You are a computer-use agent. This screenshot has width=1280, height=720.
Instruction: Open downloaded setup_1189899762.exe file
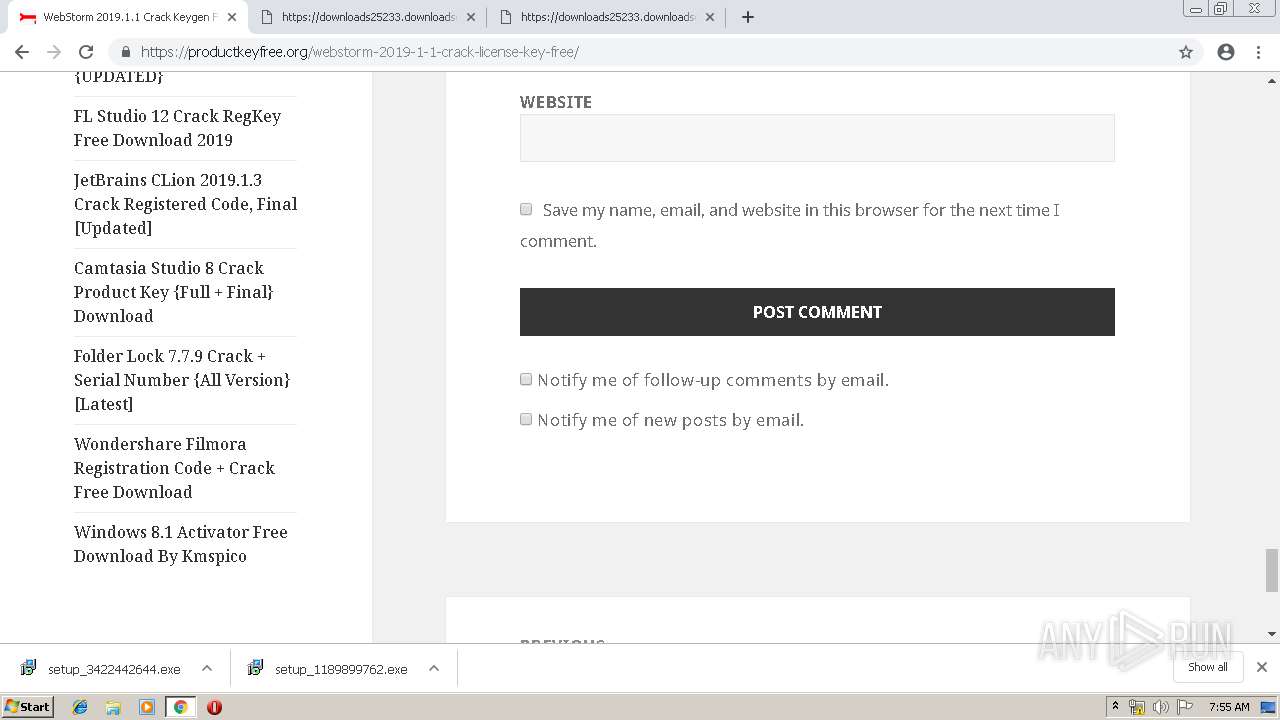point(329,669)
